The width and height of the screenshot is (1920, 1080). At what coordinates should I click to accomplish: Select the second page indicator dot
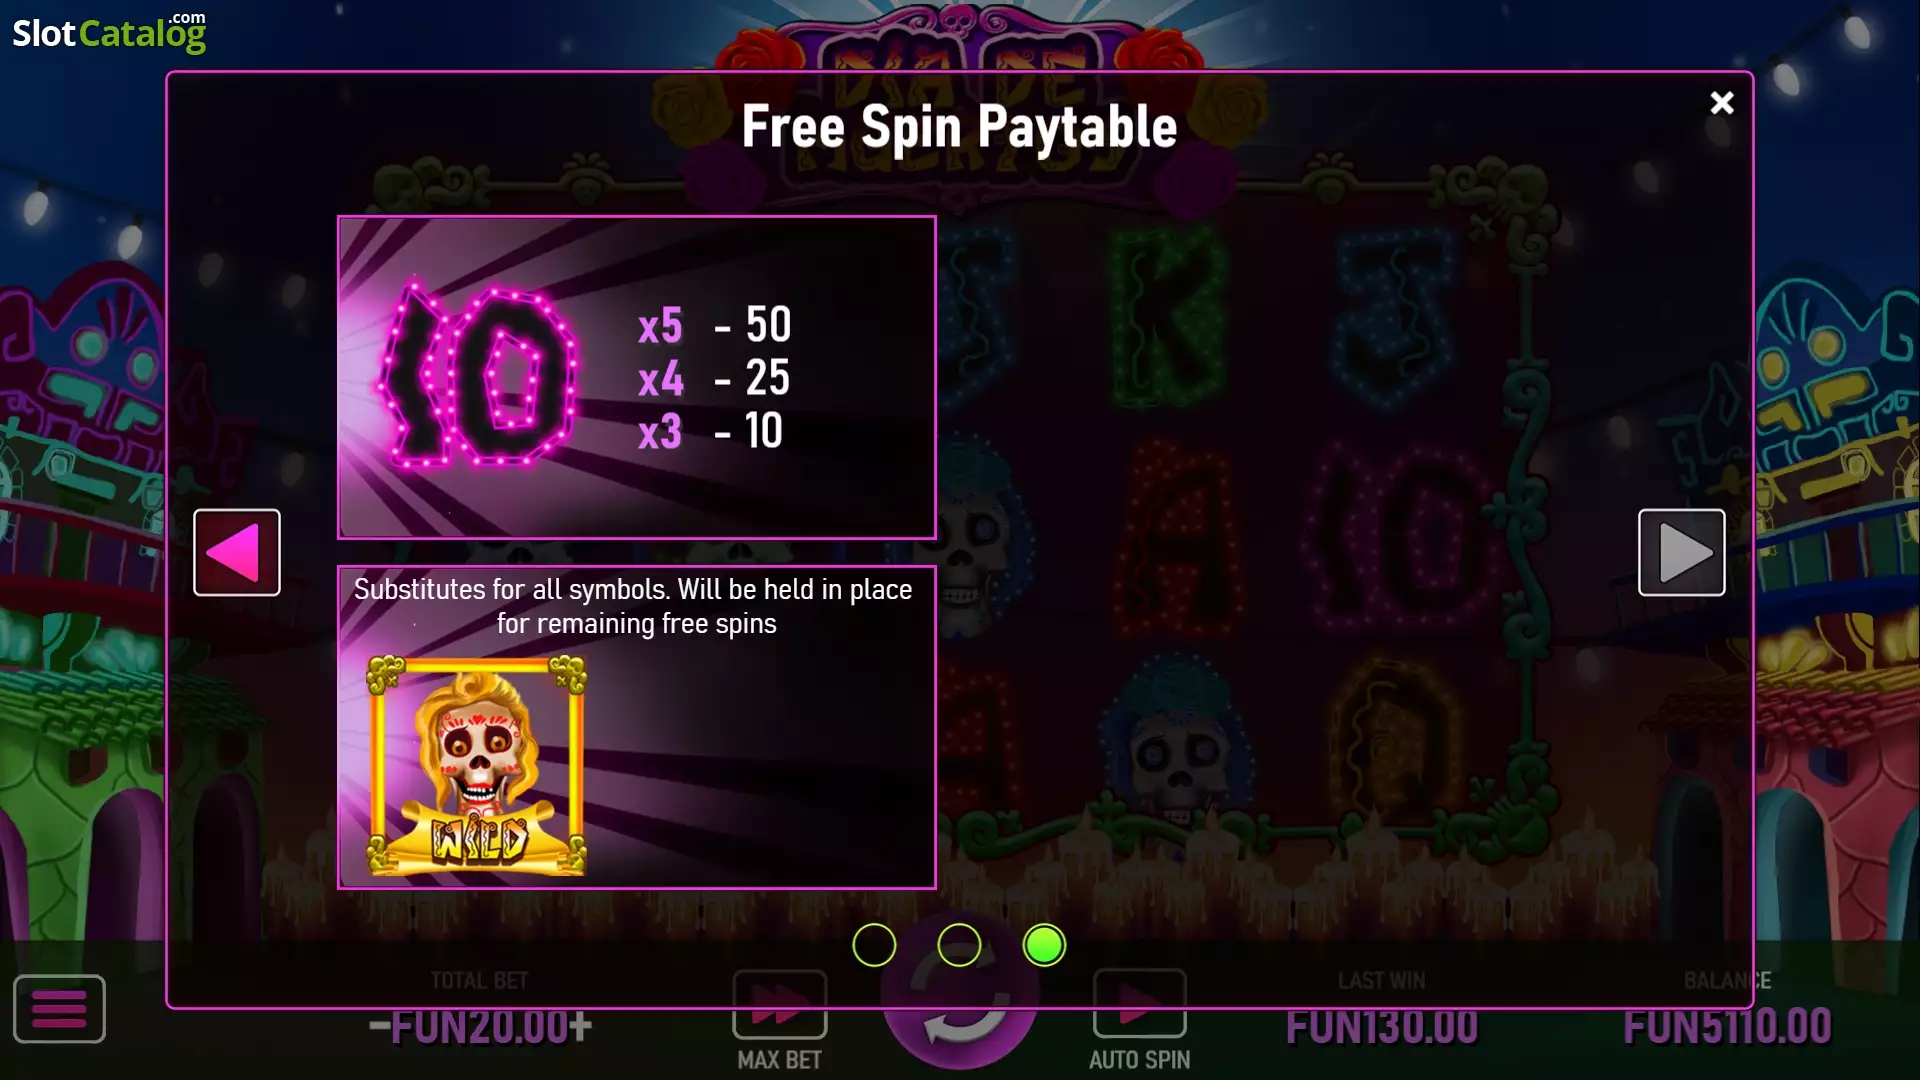pyautogui.click(x=959, y=945)
